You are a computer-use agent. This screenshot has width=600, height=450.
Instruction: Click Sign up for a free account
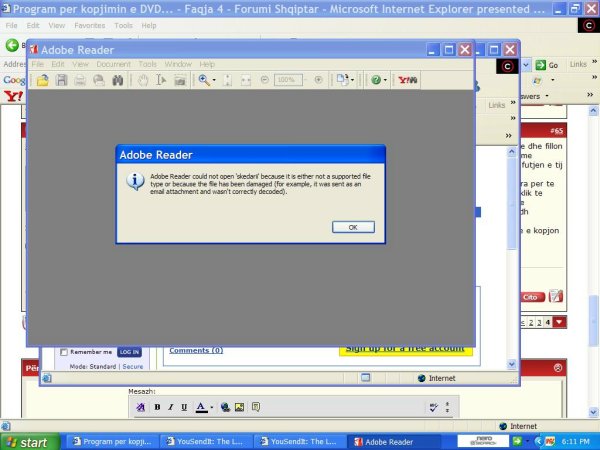[x=405, y=349]
